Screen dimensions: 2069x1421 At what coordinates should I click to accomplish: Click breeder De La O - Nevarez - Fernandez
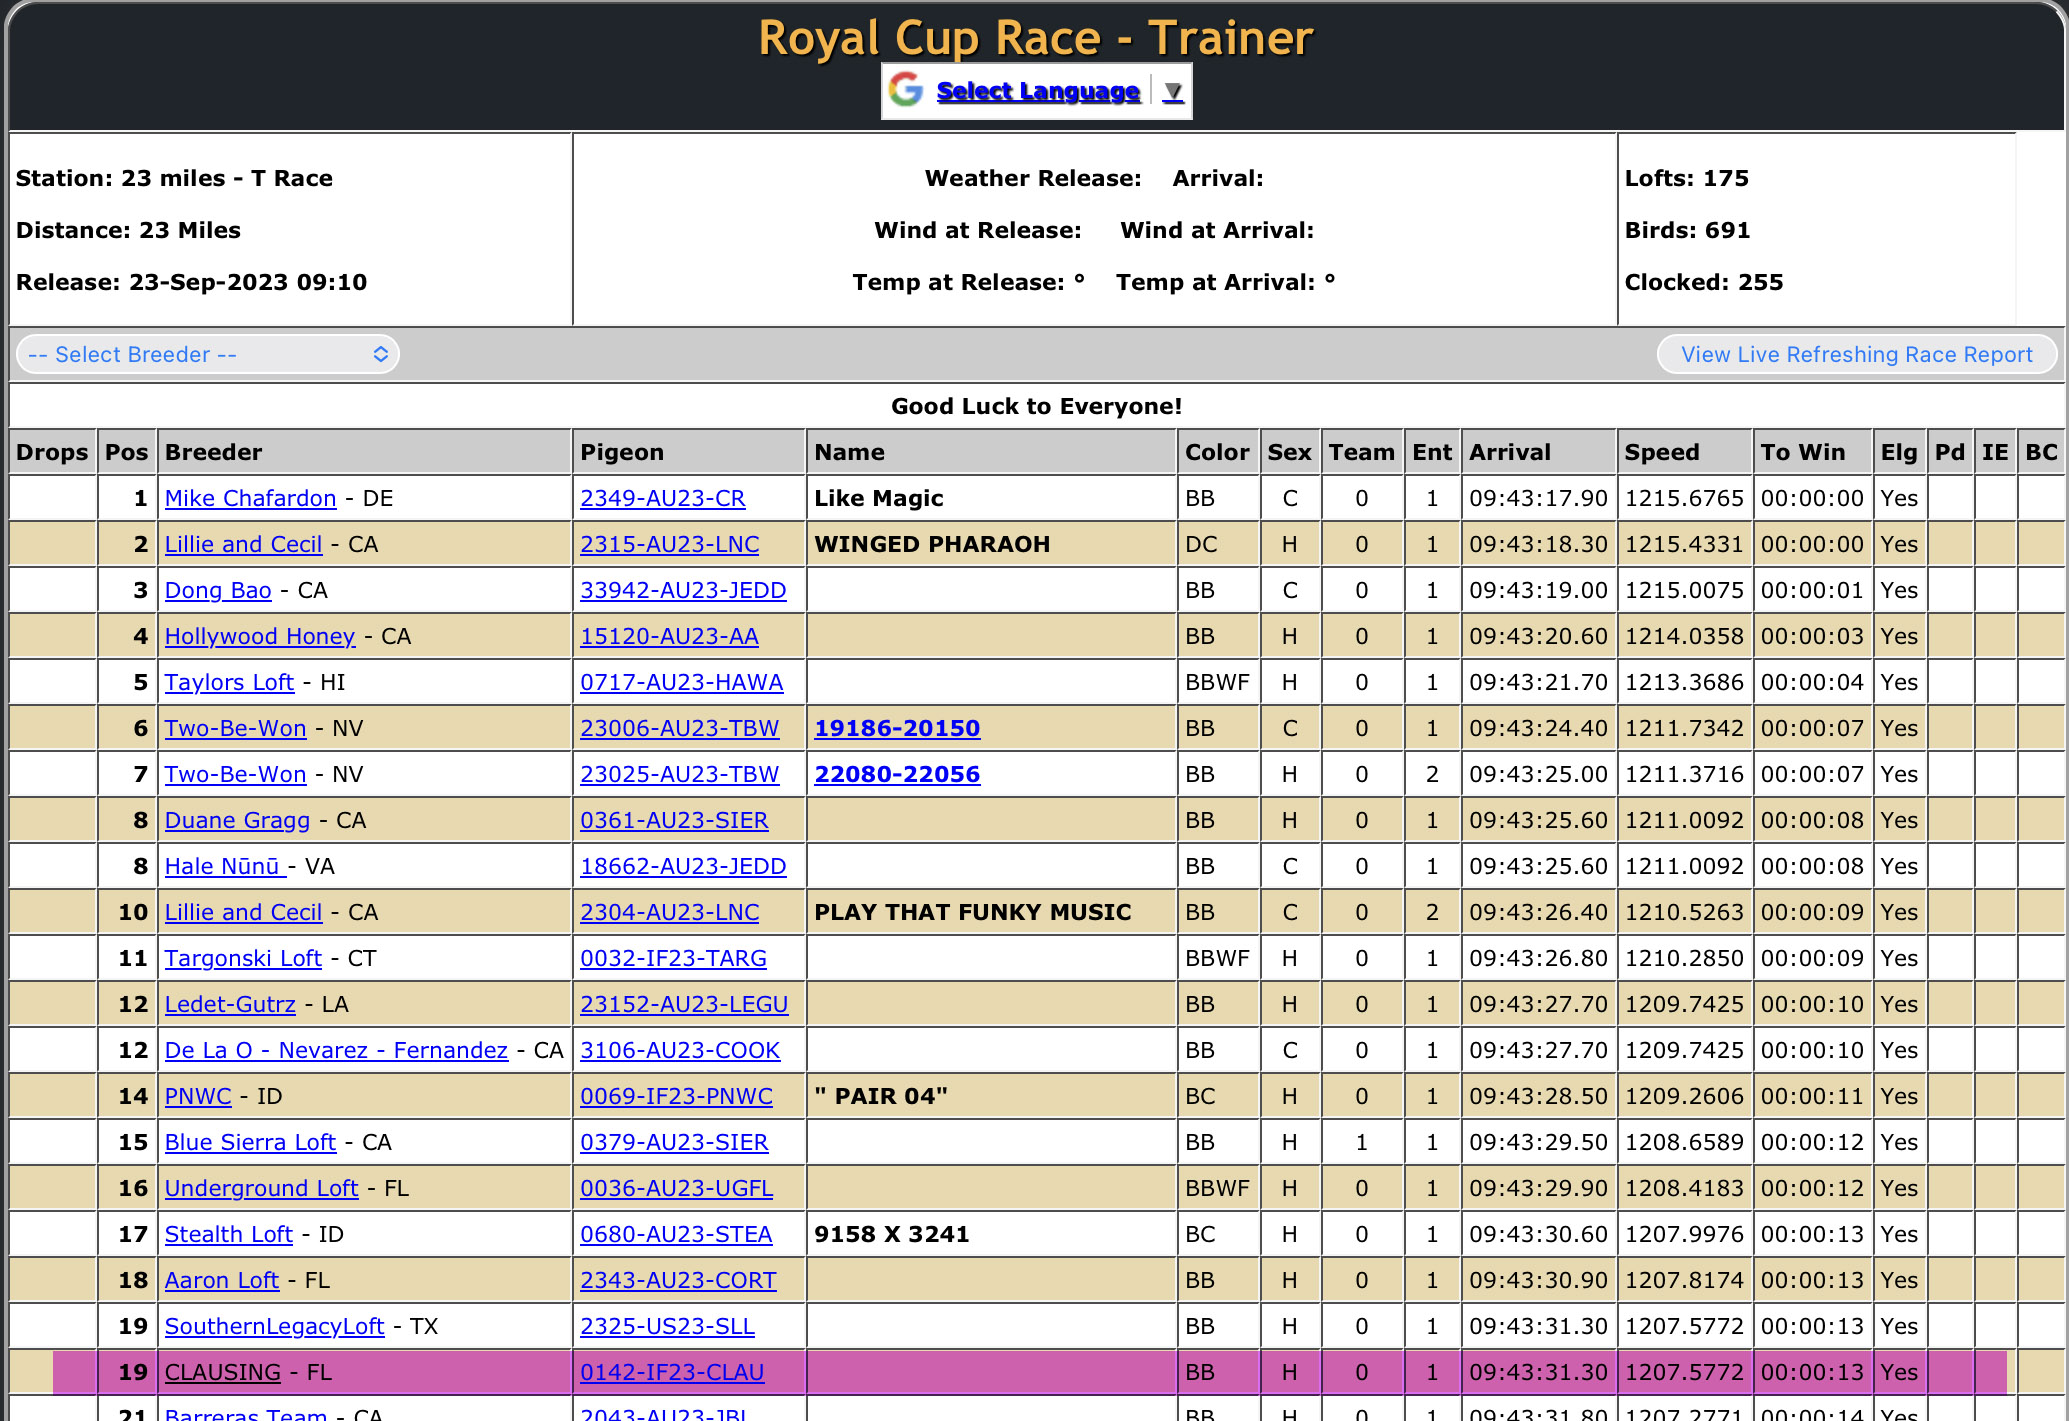336,1050
